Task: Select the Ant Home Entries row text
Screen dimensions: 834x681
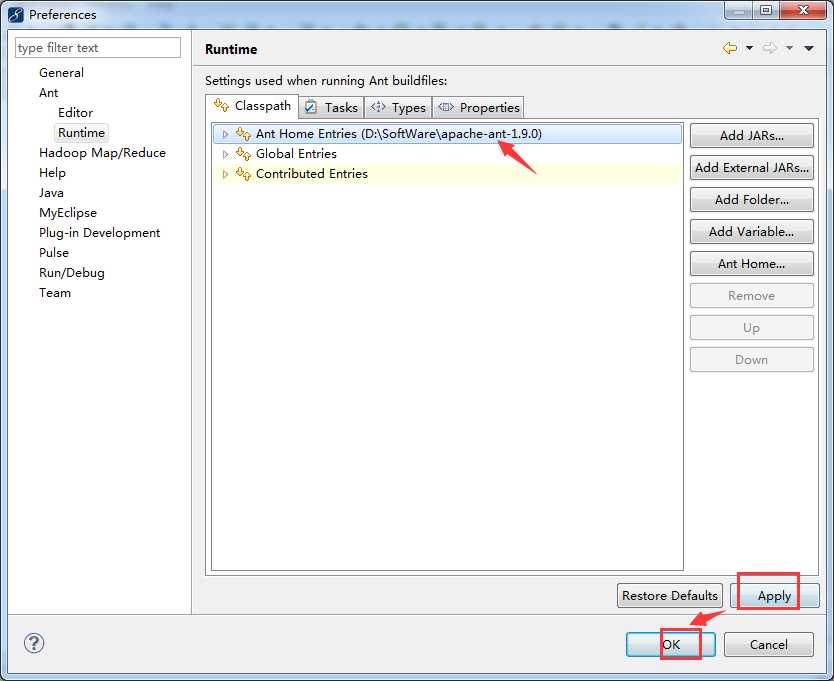Action: tap(398, 134)
